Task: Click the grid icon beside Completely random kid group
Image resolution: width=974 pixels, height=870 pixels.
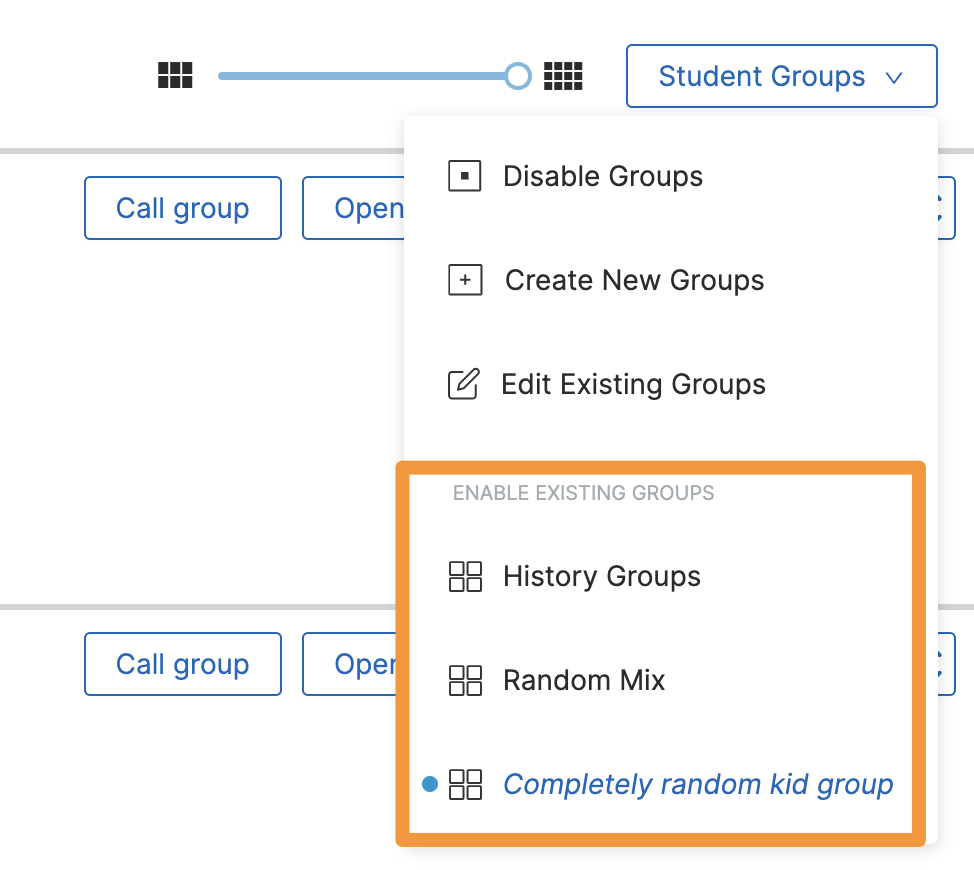Action: coord(465,785)
